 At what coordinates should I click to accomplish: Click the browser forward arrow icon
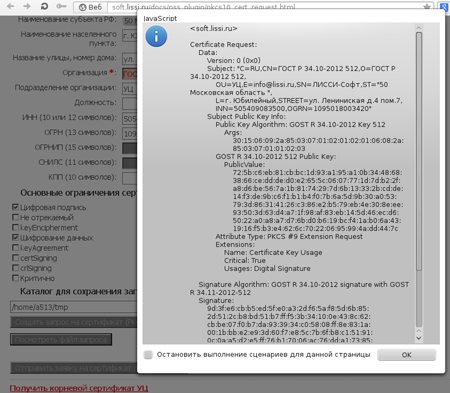27,6
